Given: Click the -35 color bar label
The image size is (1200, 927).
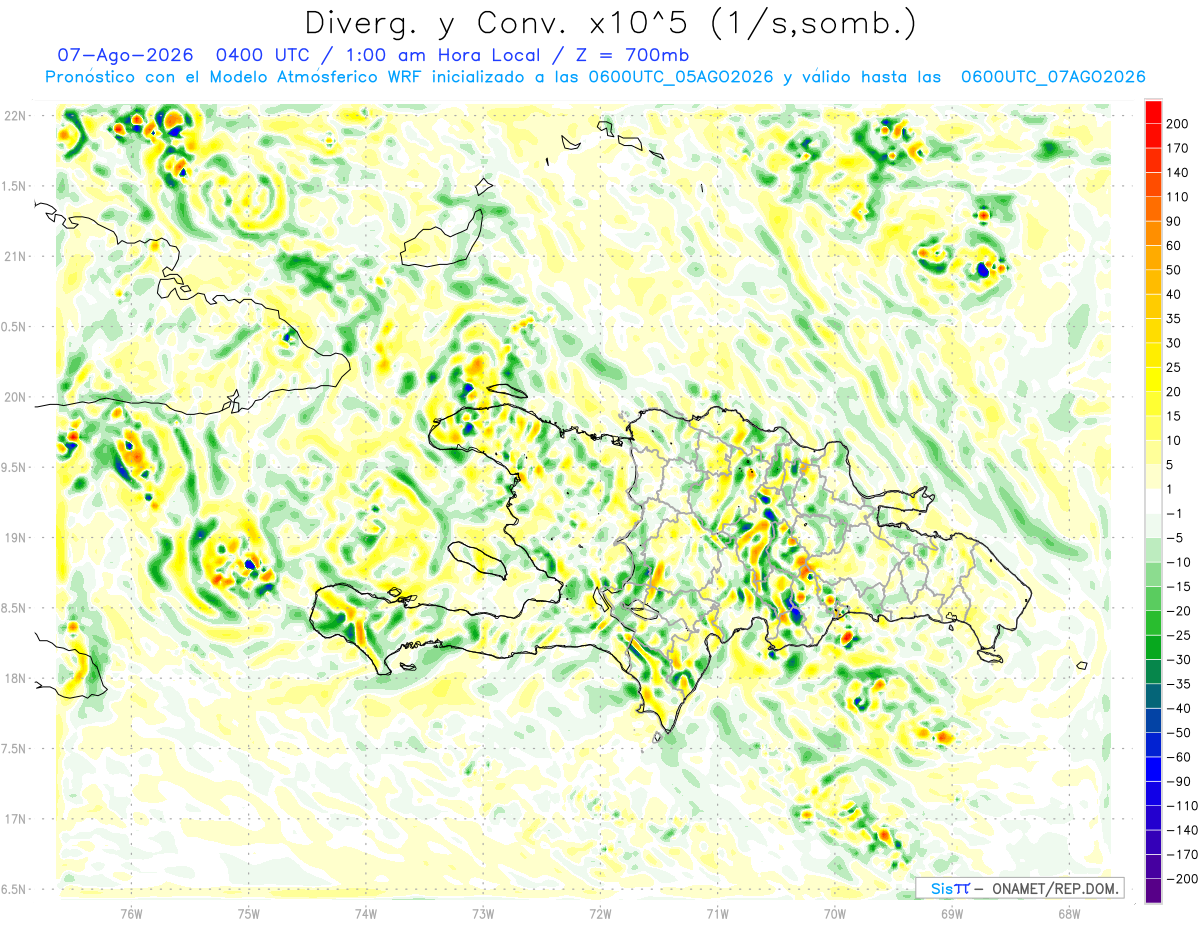Looking at the screenshot, I should tap(1179, 684).
